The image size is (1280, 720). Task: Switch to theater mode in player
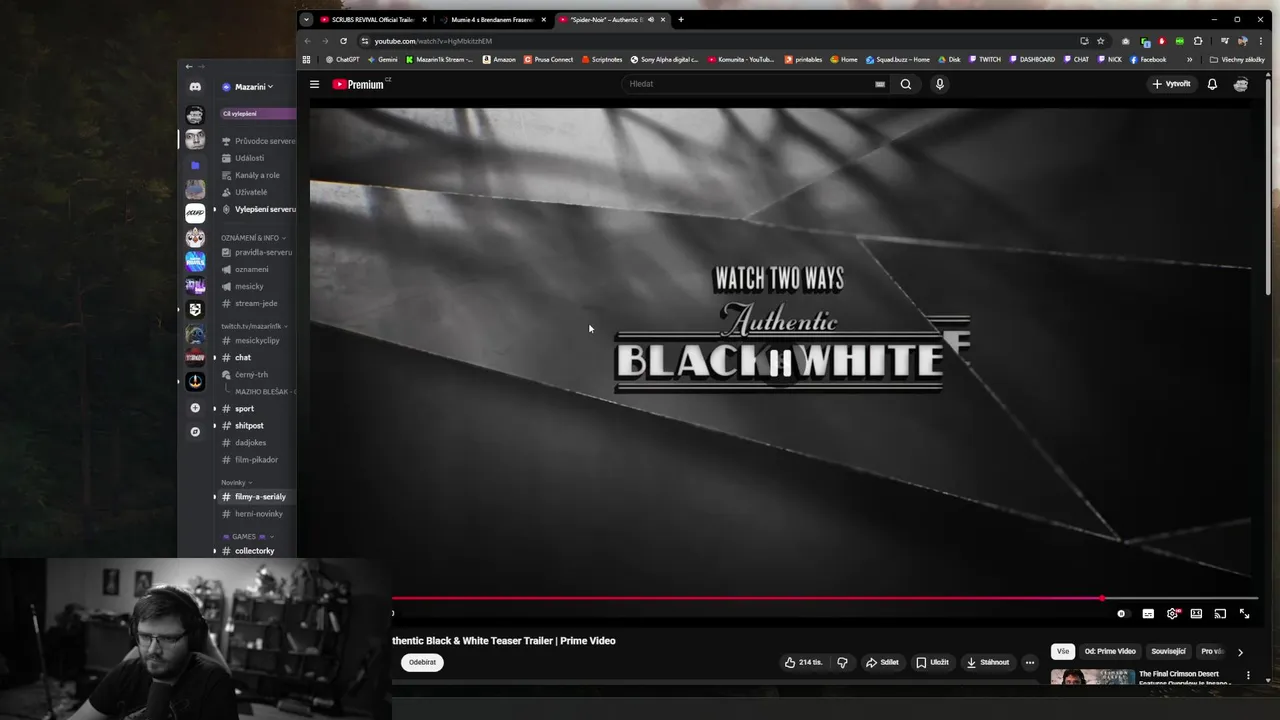pos(1196,614)
